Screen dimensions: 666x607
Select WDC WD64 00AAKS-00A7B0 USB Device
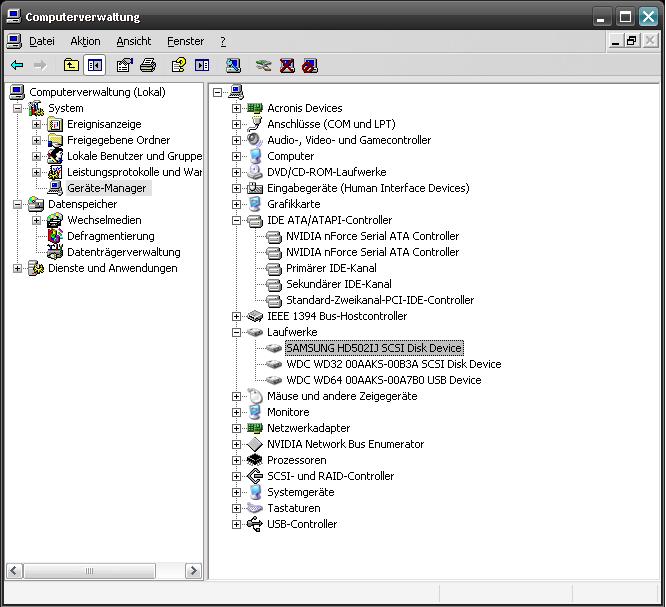(x=384, y=380)
